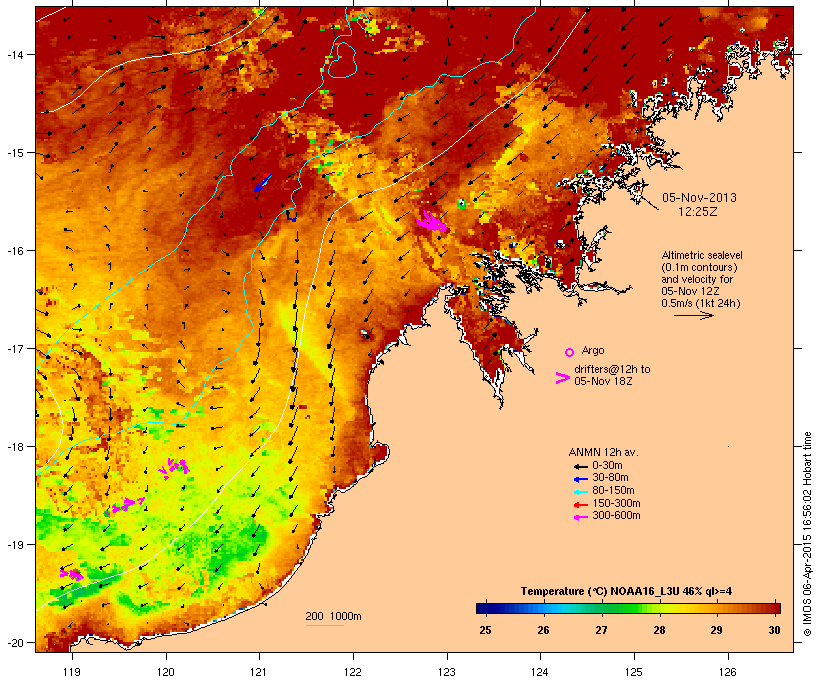The height and width of the screenshot is (680, 820).
Task: Click the 'Altimetric sealevel' text
Action: click(x=702, y=255)
